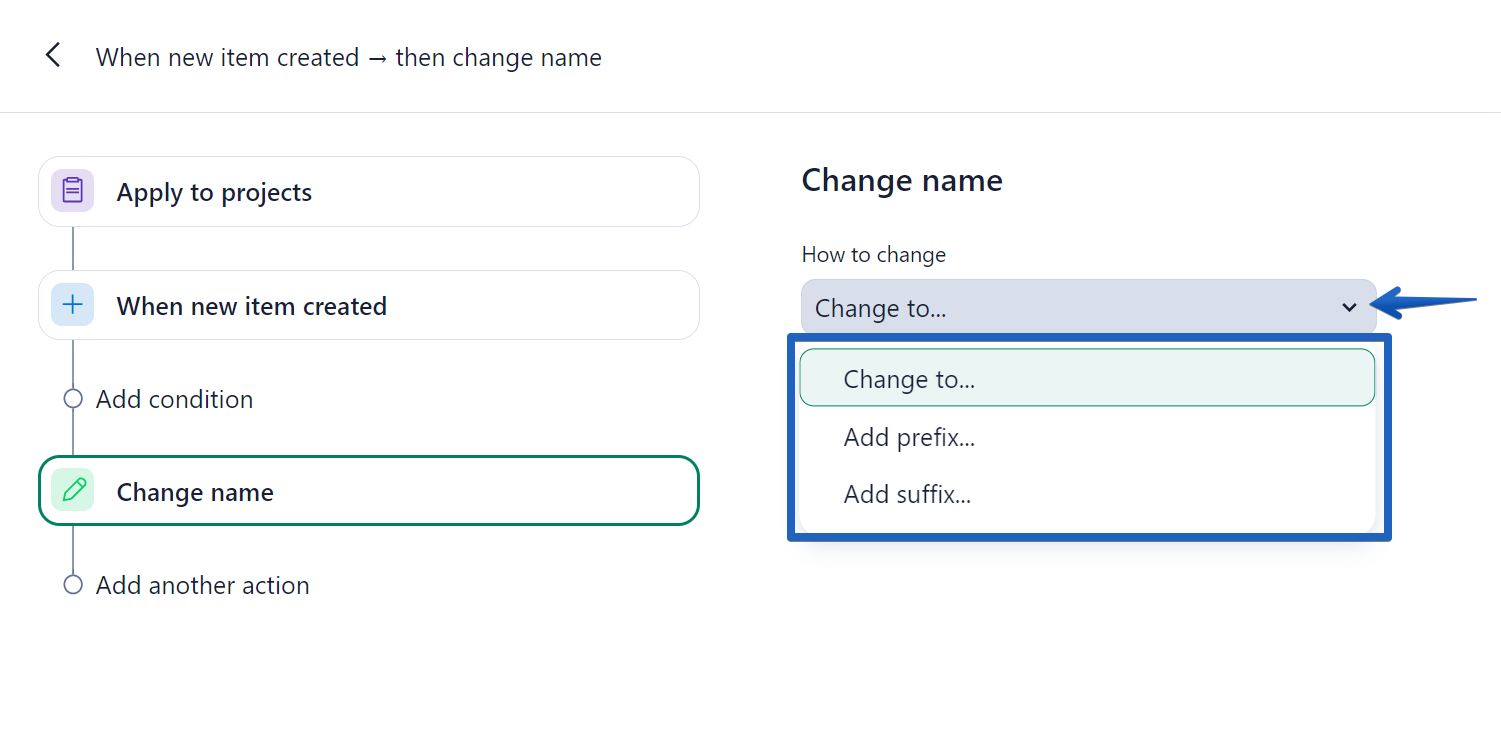This screenshot has height=744, width=1501.
Task: Click the circle node beside Add condition
Action: (x=72, y=399)
